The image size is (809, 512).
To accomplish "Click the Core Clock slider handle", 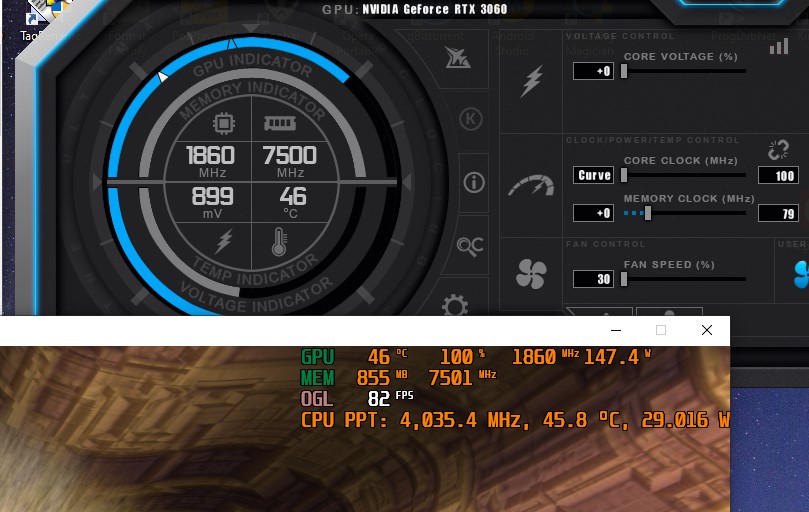I will click(624, 175).
